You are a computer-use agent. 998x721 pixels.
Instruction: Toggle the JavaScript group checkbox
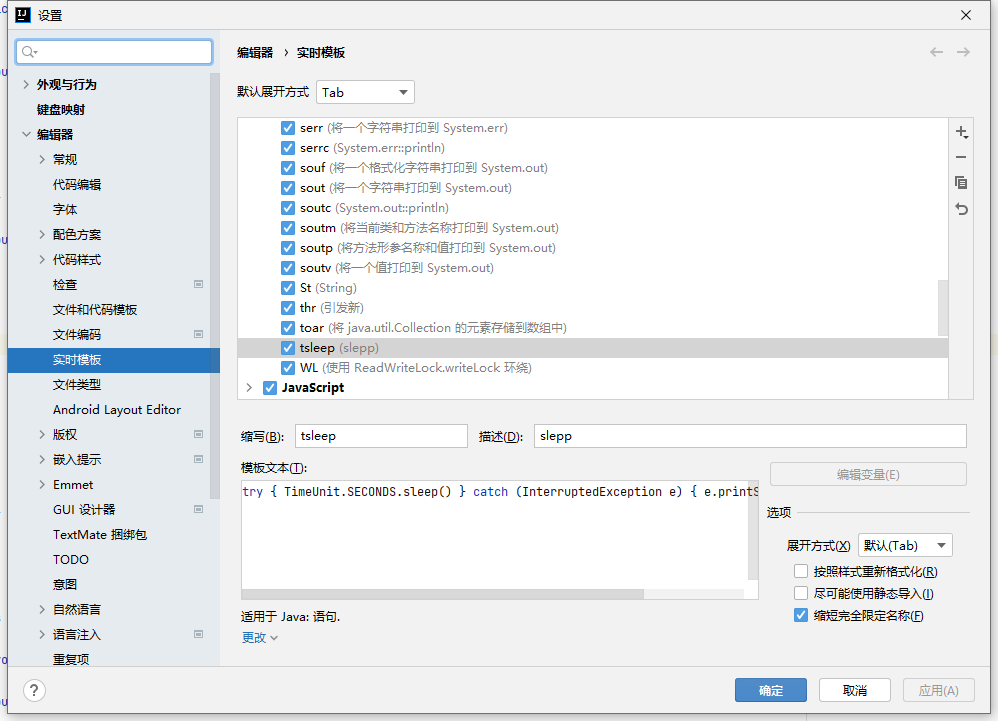[x=270, y=388]
